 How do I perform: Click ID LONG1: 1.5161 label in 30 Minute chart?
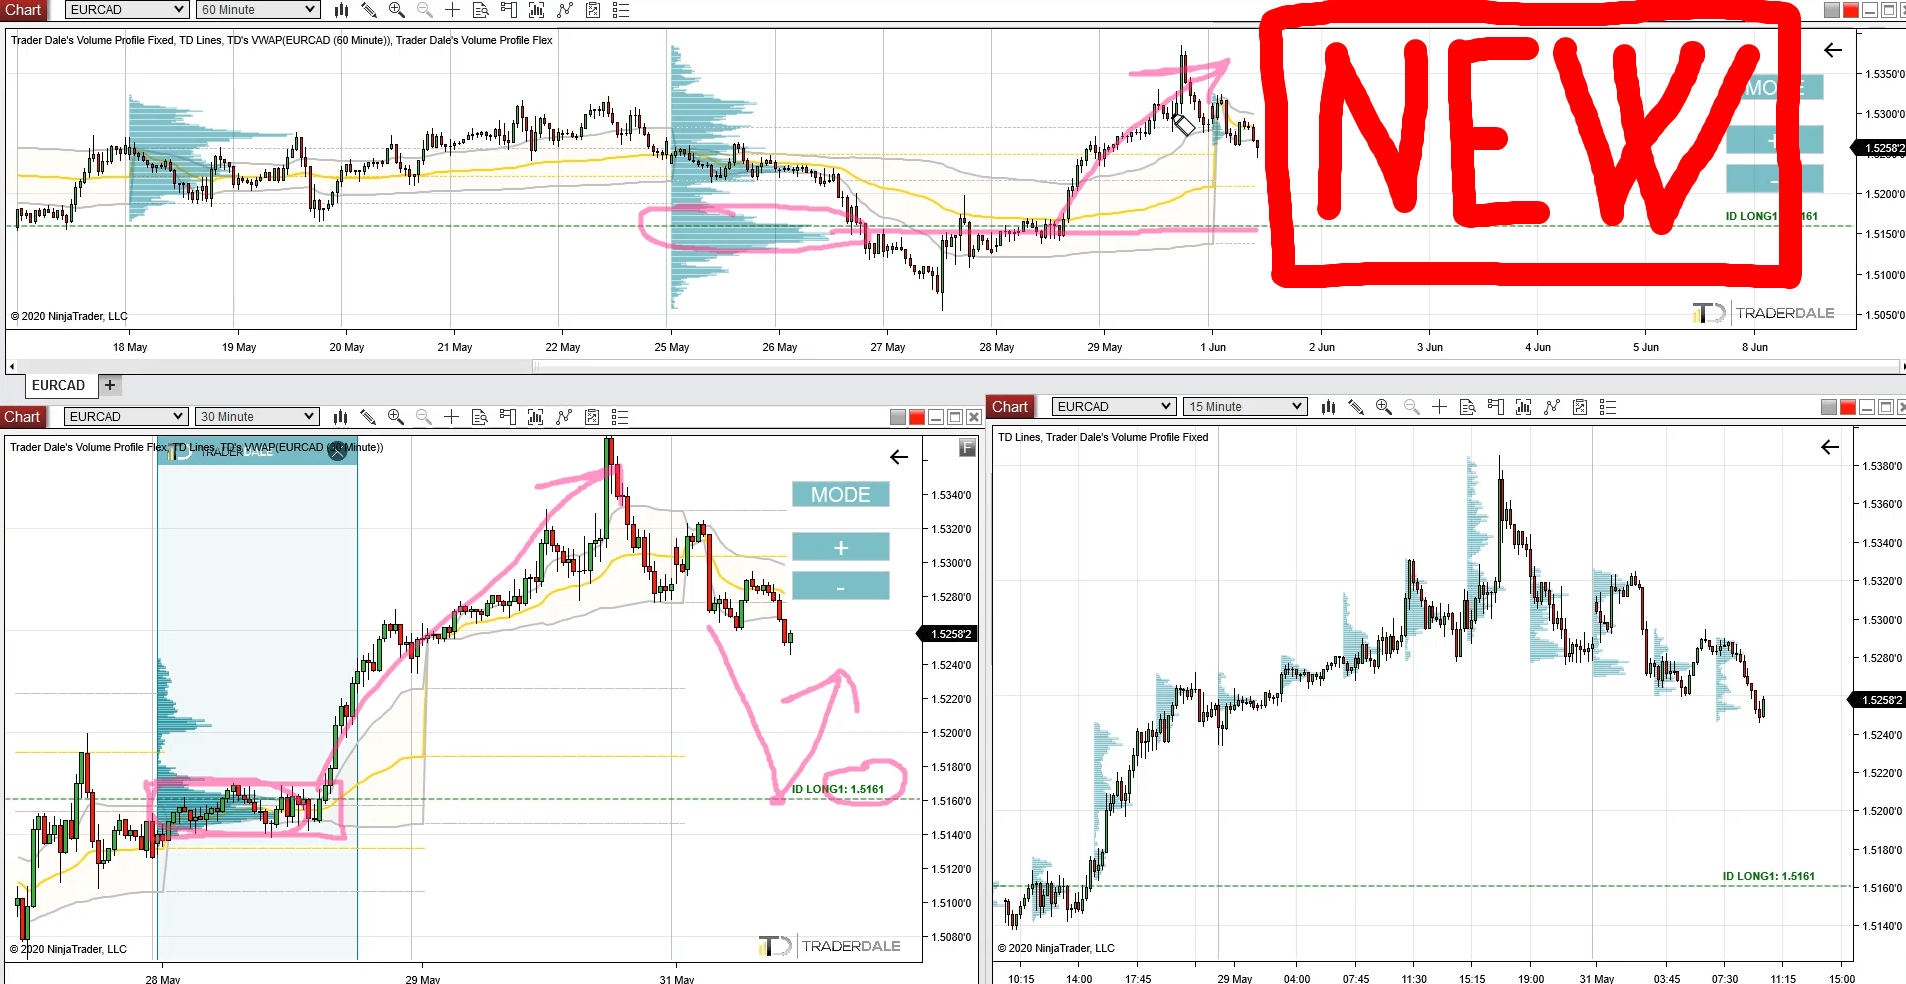coord(838,789)
